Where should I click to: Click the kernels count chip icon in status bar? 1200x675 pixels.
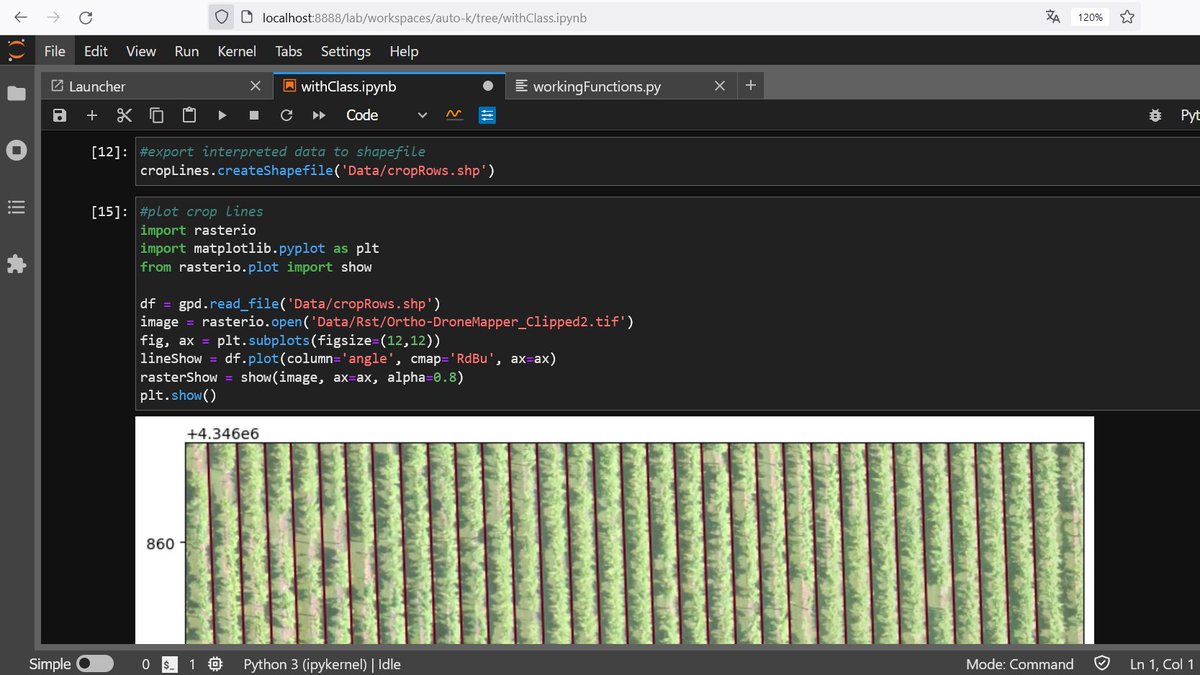[216, 664]
